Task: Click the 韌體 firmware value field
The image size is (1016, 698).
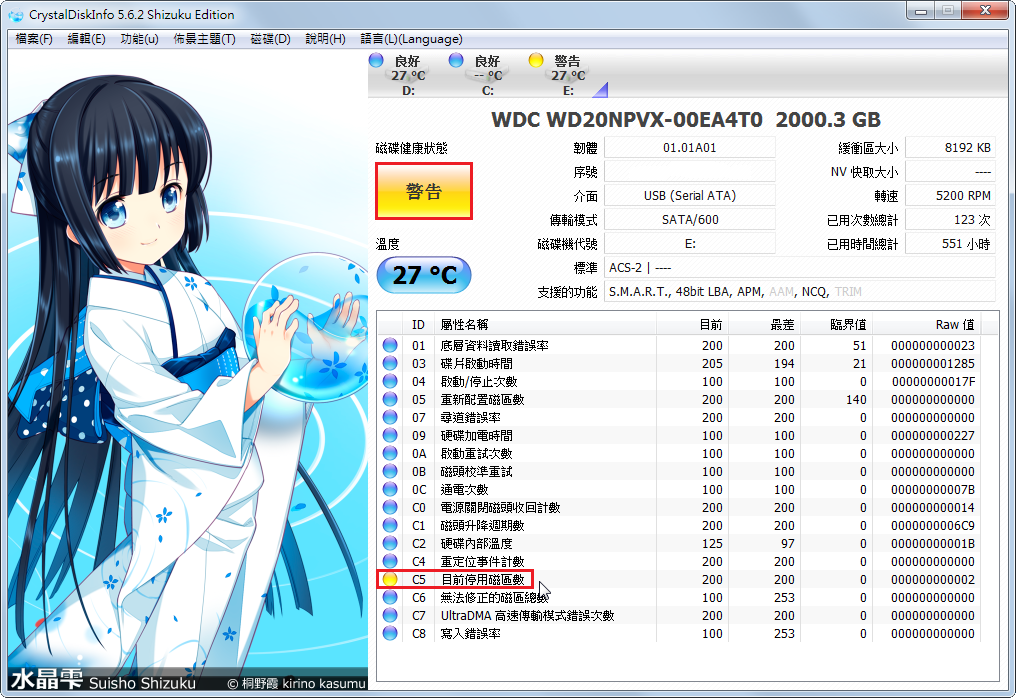Action: tap(689, 147)
